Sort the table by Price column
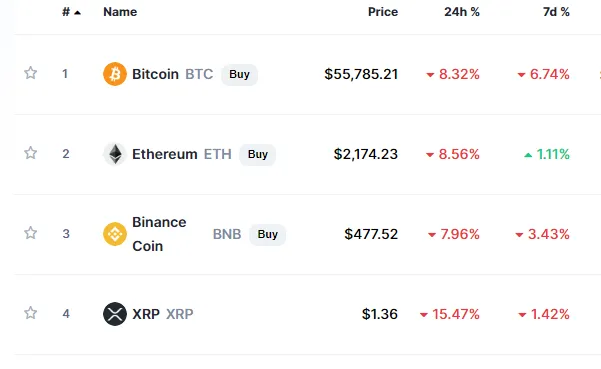Viewport: 601px width, 369px height. 383,12
